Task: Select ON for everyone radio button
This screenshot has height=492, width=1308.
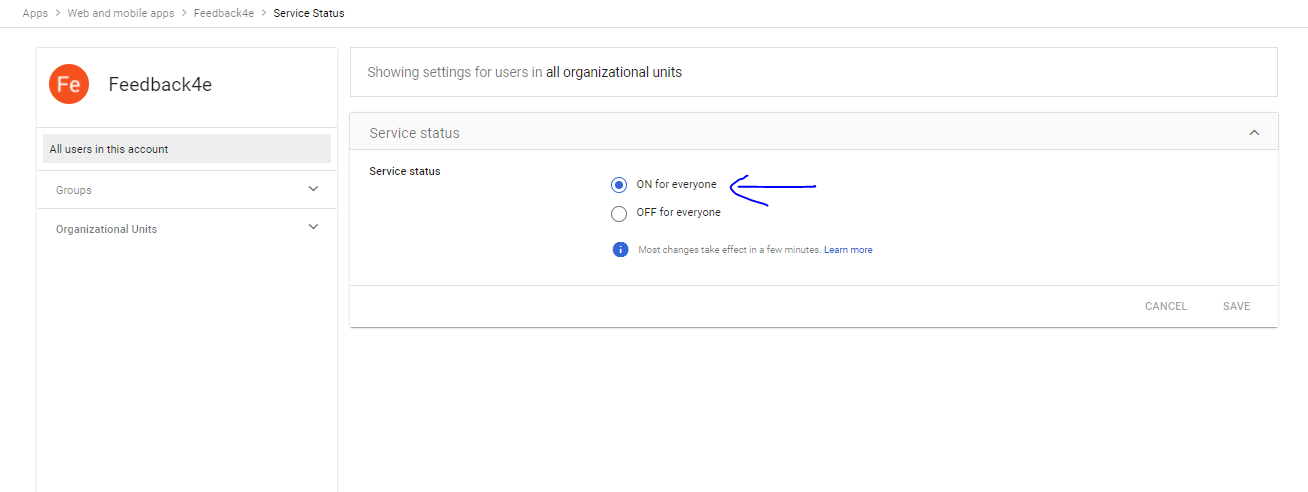Action: (619, 185)
